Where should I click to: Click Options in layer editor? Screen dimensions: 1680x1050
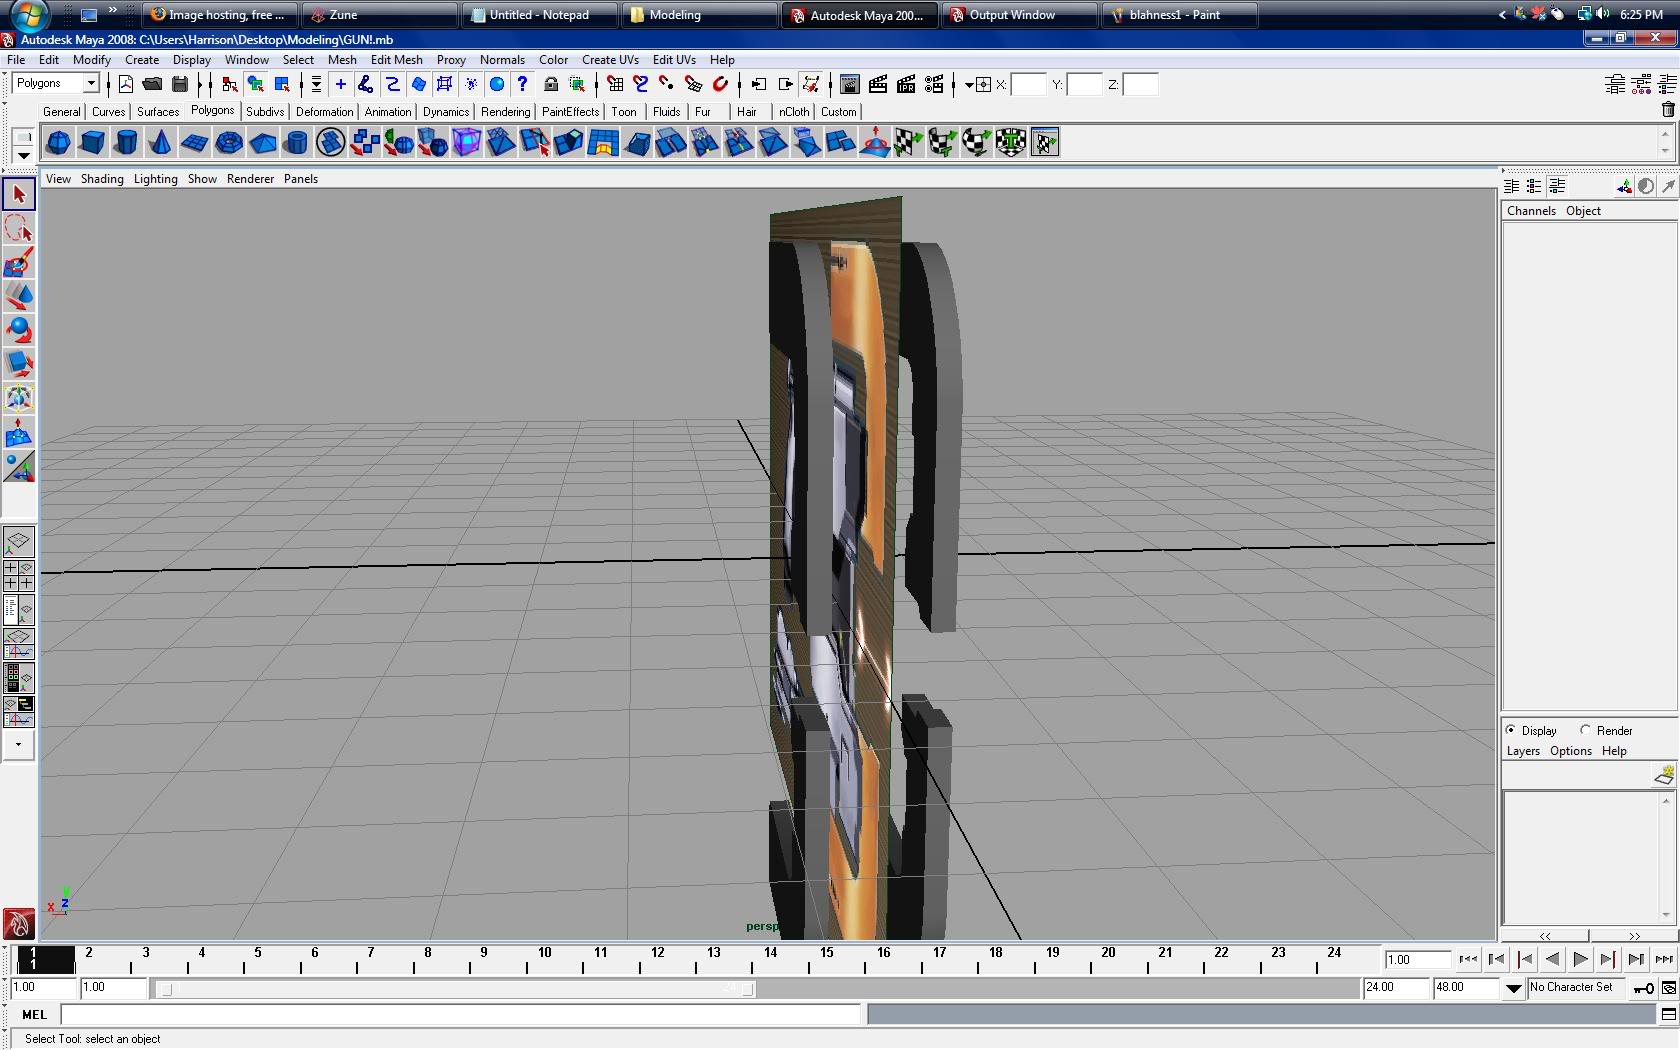1571,751
